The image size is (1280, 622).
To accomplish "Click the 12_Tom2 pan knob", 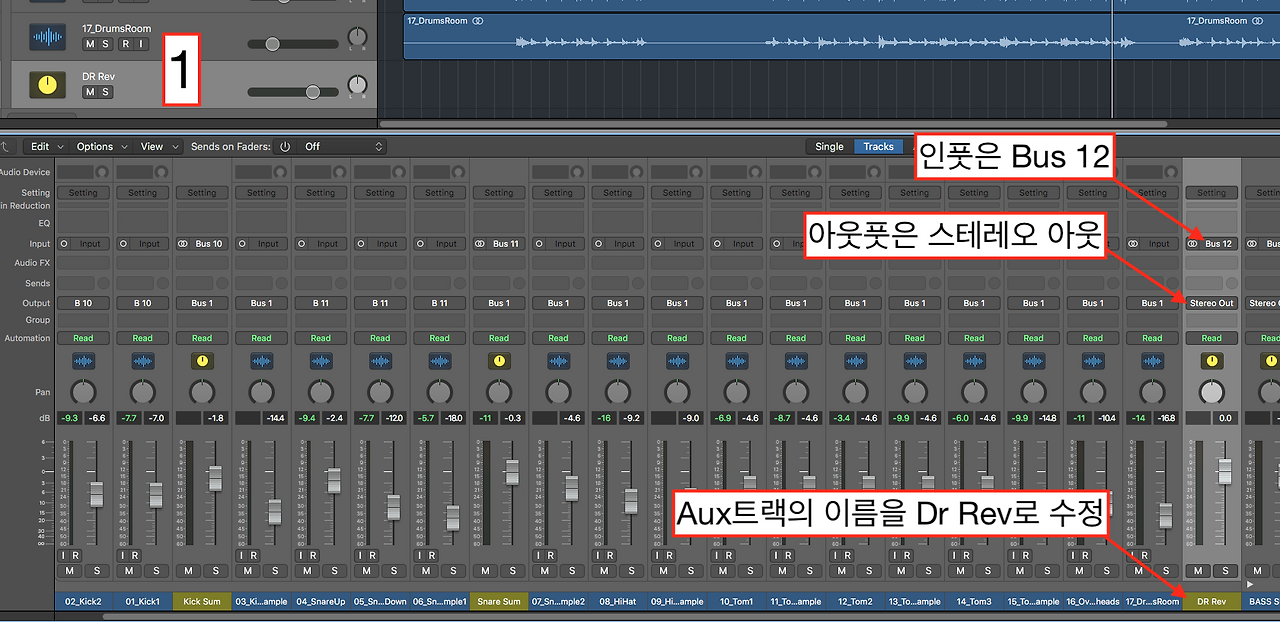I will (x=855, y=392).
